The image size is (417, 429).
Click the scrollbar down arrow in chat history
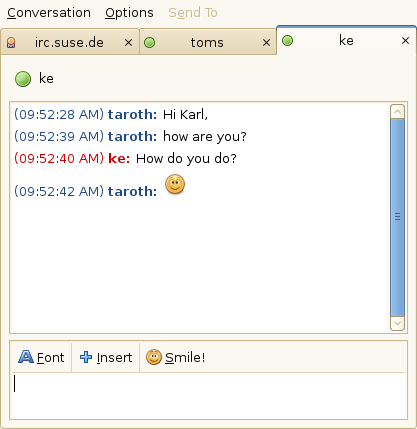[397, 323]
